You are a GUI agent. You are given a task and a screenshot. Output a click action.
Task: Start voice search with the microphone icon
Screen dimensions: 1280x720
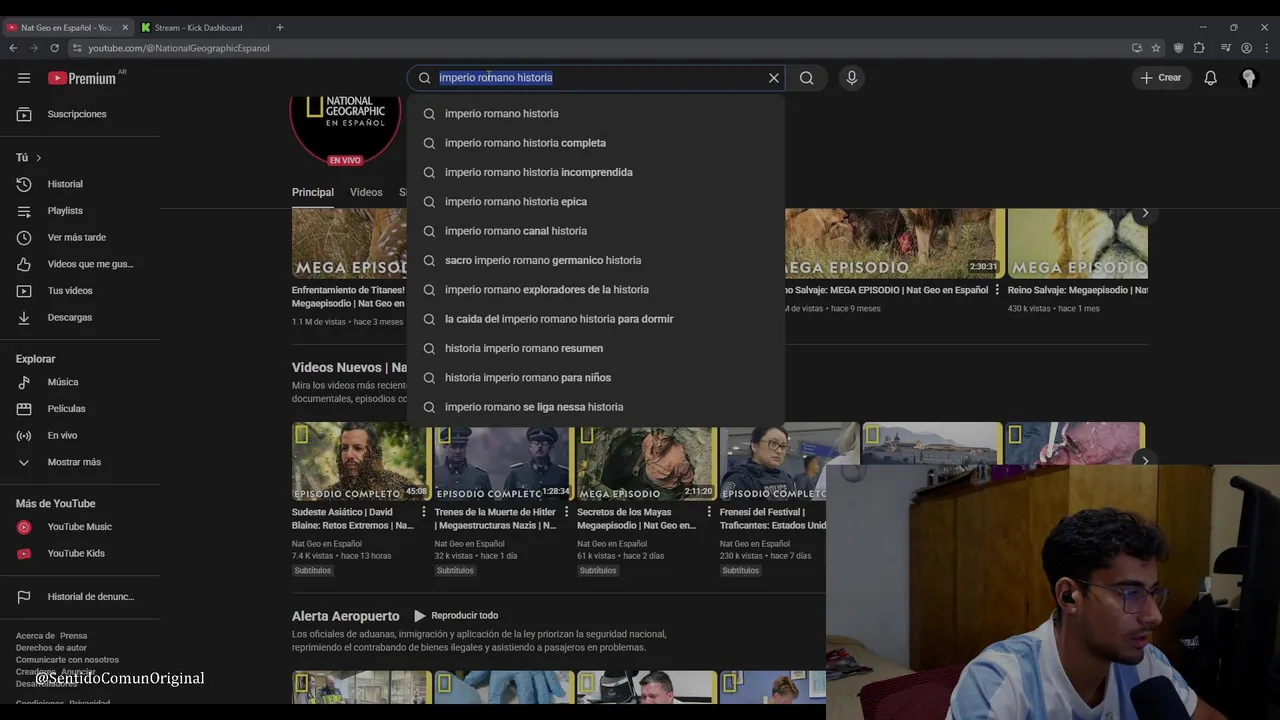coord(851,78)
